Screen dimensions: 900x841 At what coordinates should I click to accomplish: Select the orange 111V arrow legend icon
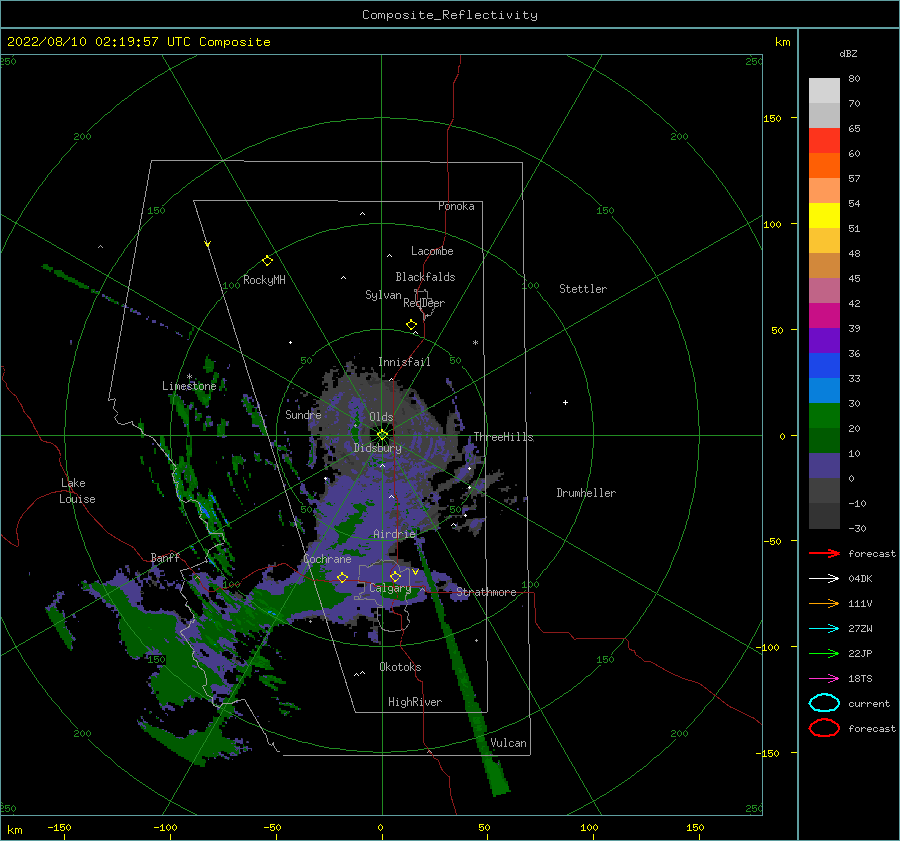pyautogui.click(x=824, y=603)
